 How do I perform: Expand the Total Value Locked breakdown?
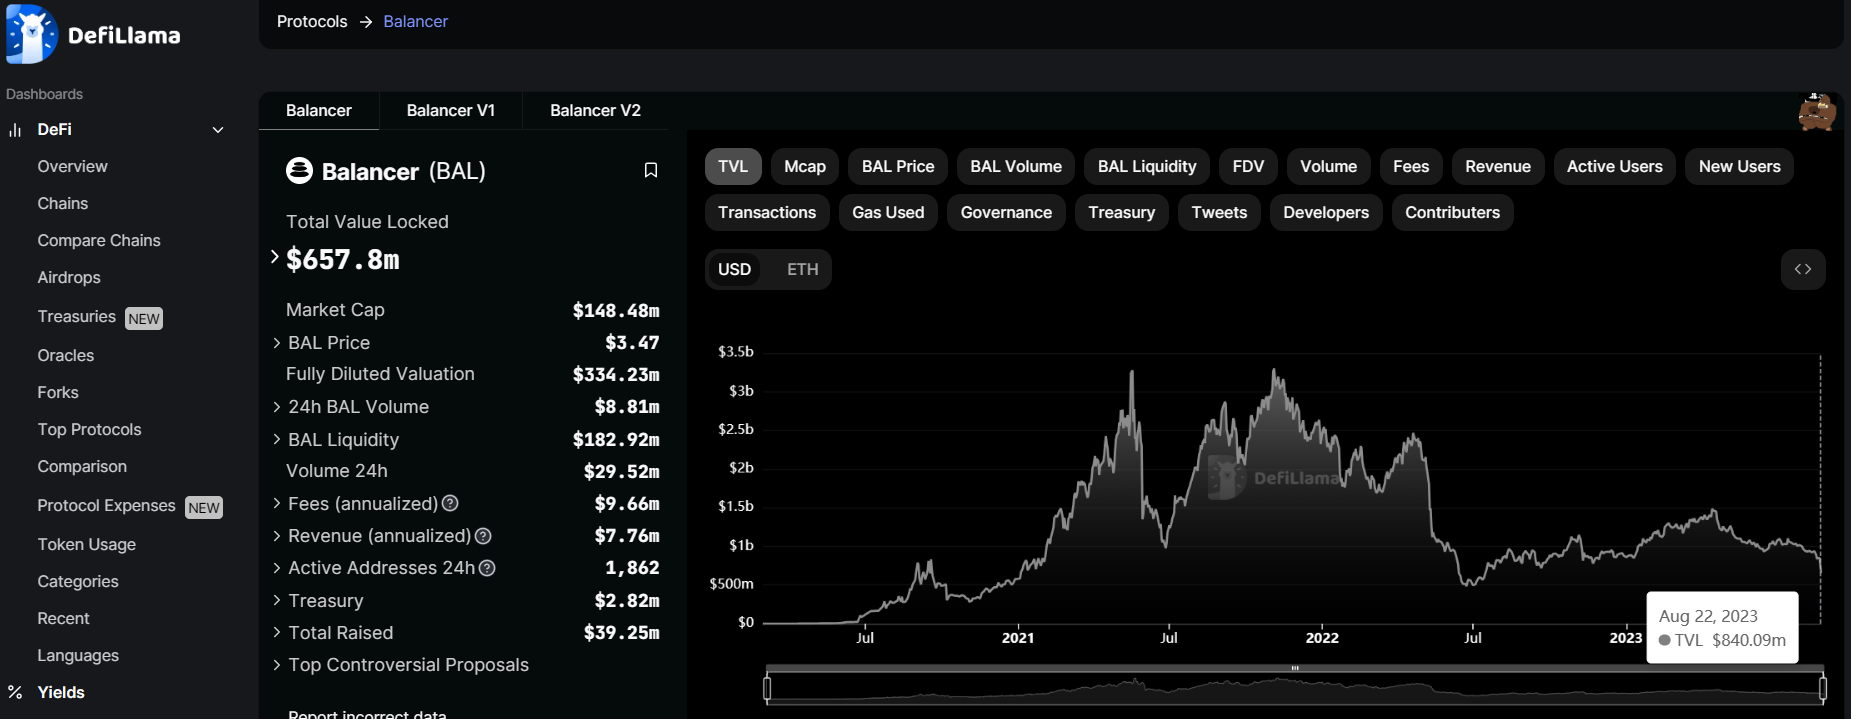pyautogui.click(x=275, y=257)
